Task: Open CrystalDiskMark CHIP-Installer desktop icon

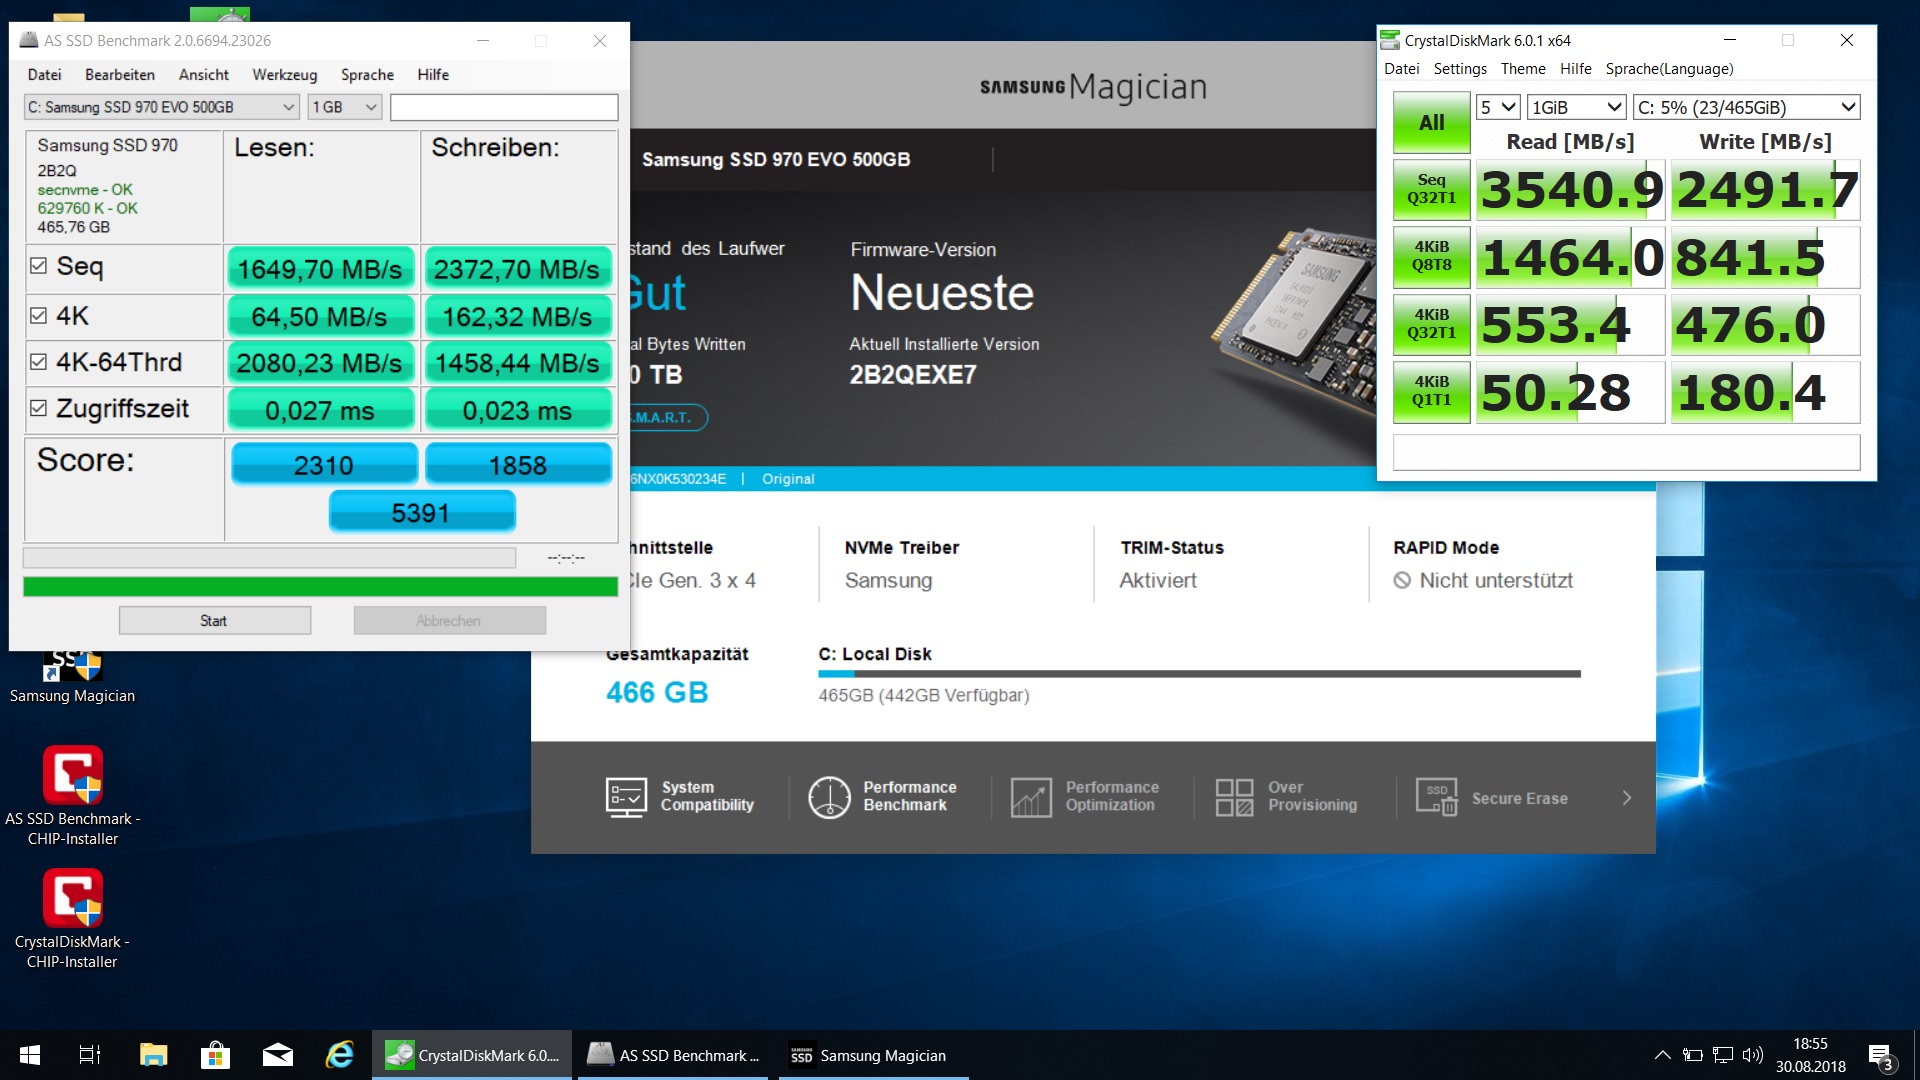Action: pyautogui.click(x=73, y=899)
